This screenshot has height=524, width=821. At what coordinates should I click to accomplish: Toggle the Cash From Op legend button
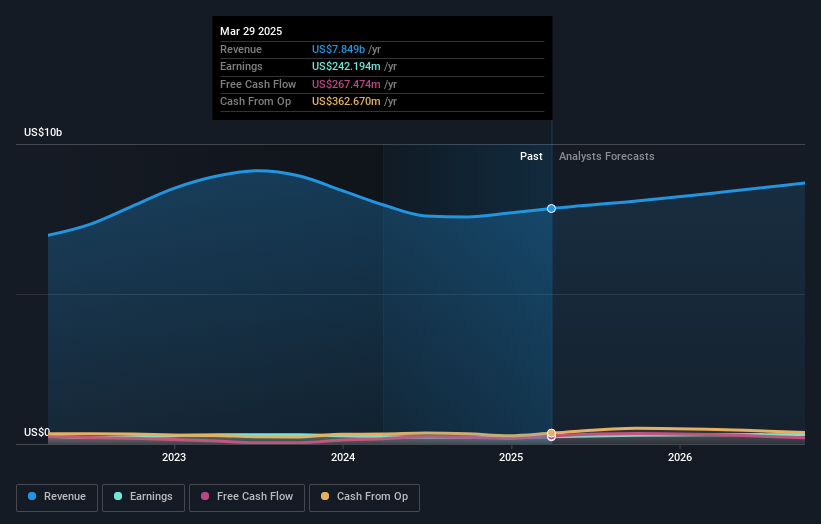pos(364,497)
